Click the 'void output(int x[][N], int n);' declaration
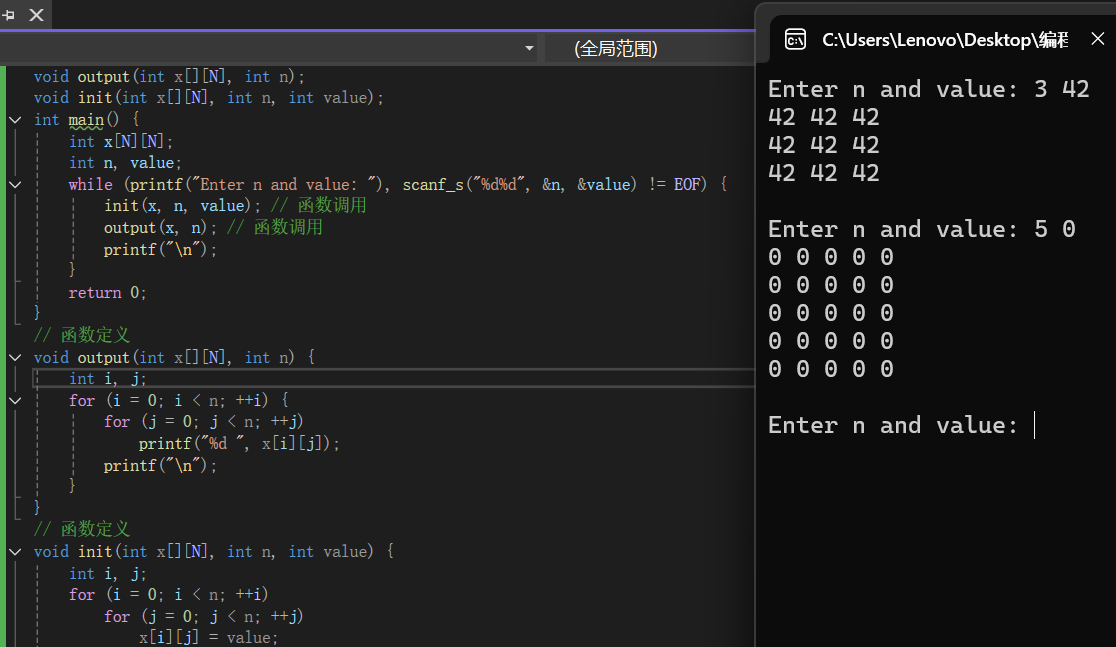The height and width of the screenshot is (647, 1116). click(x=169, y=76)
